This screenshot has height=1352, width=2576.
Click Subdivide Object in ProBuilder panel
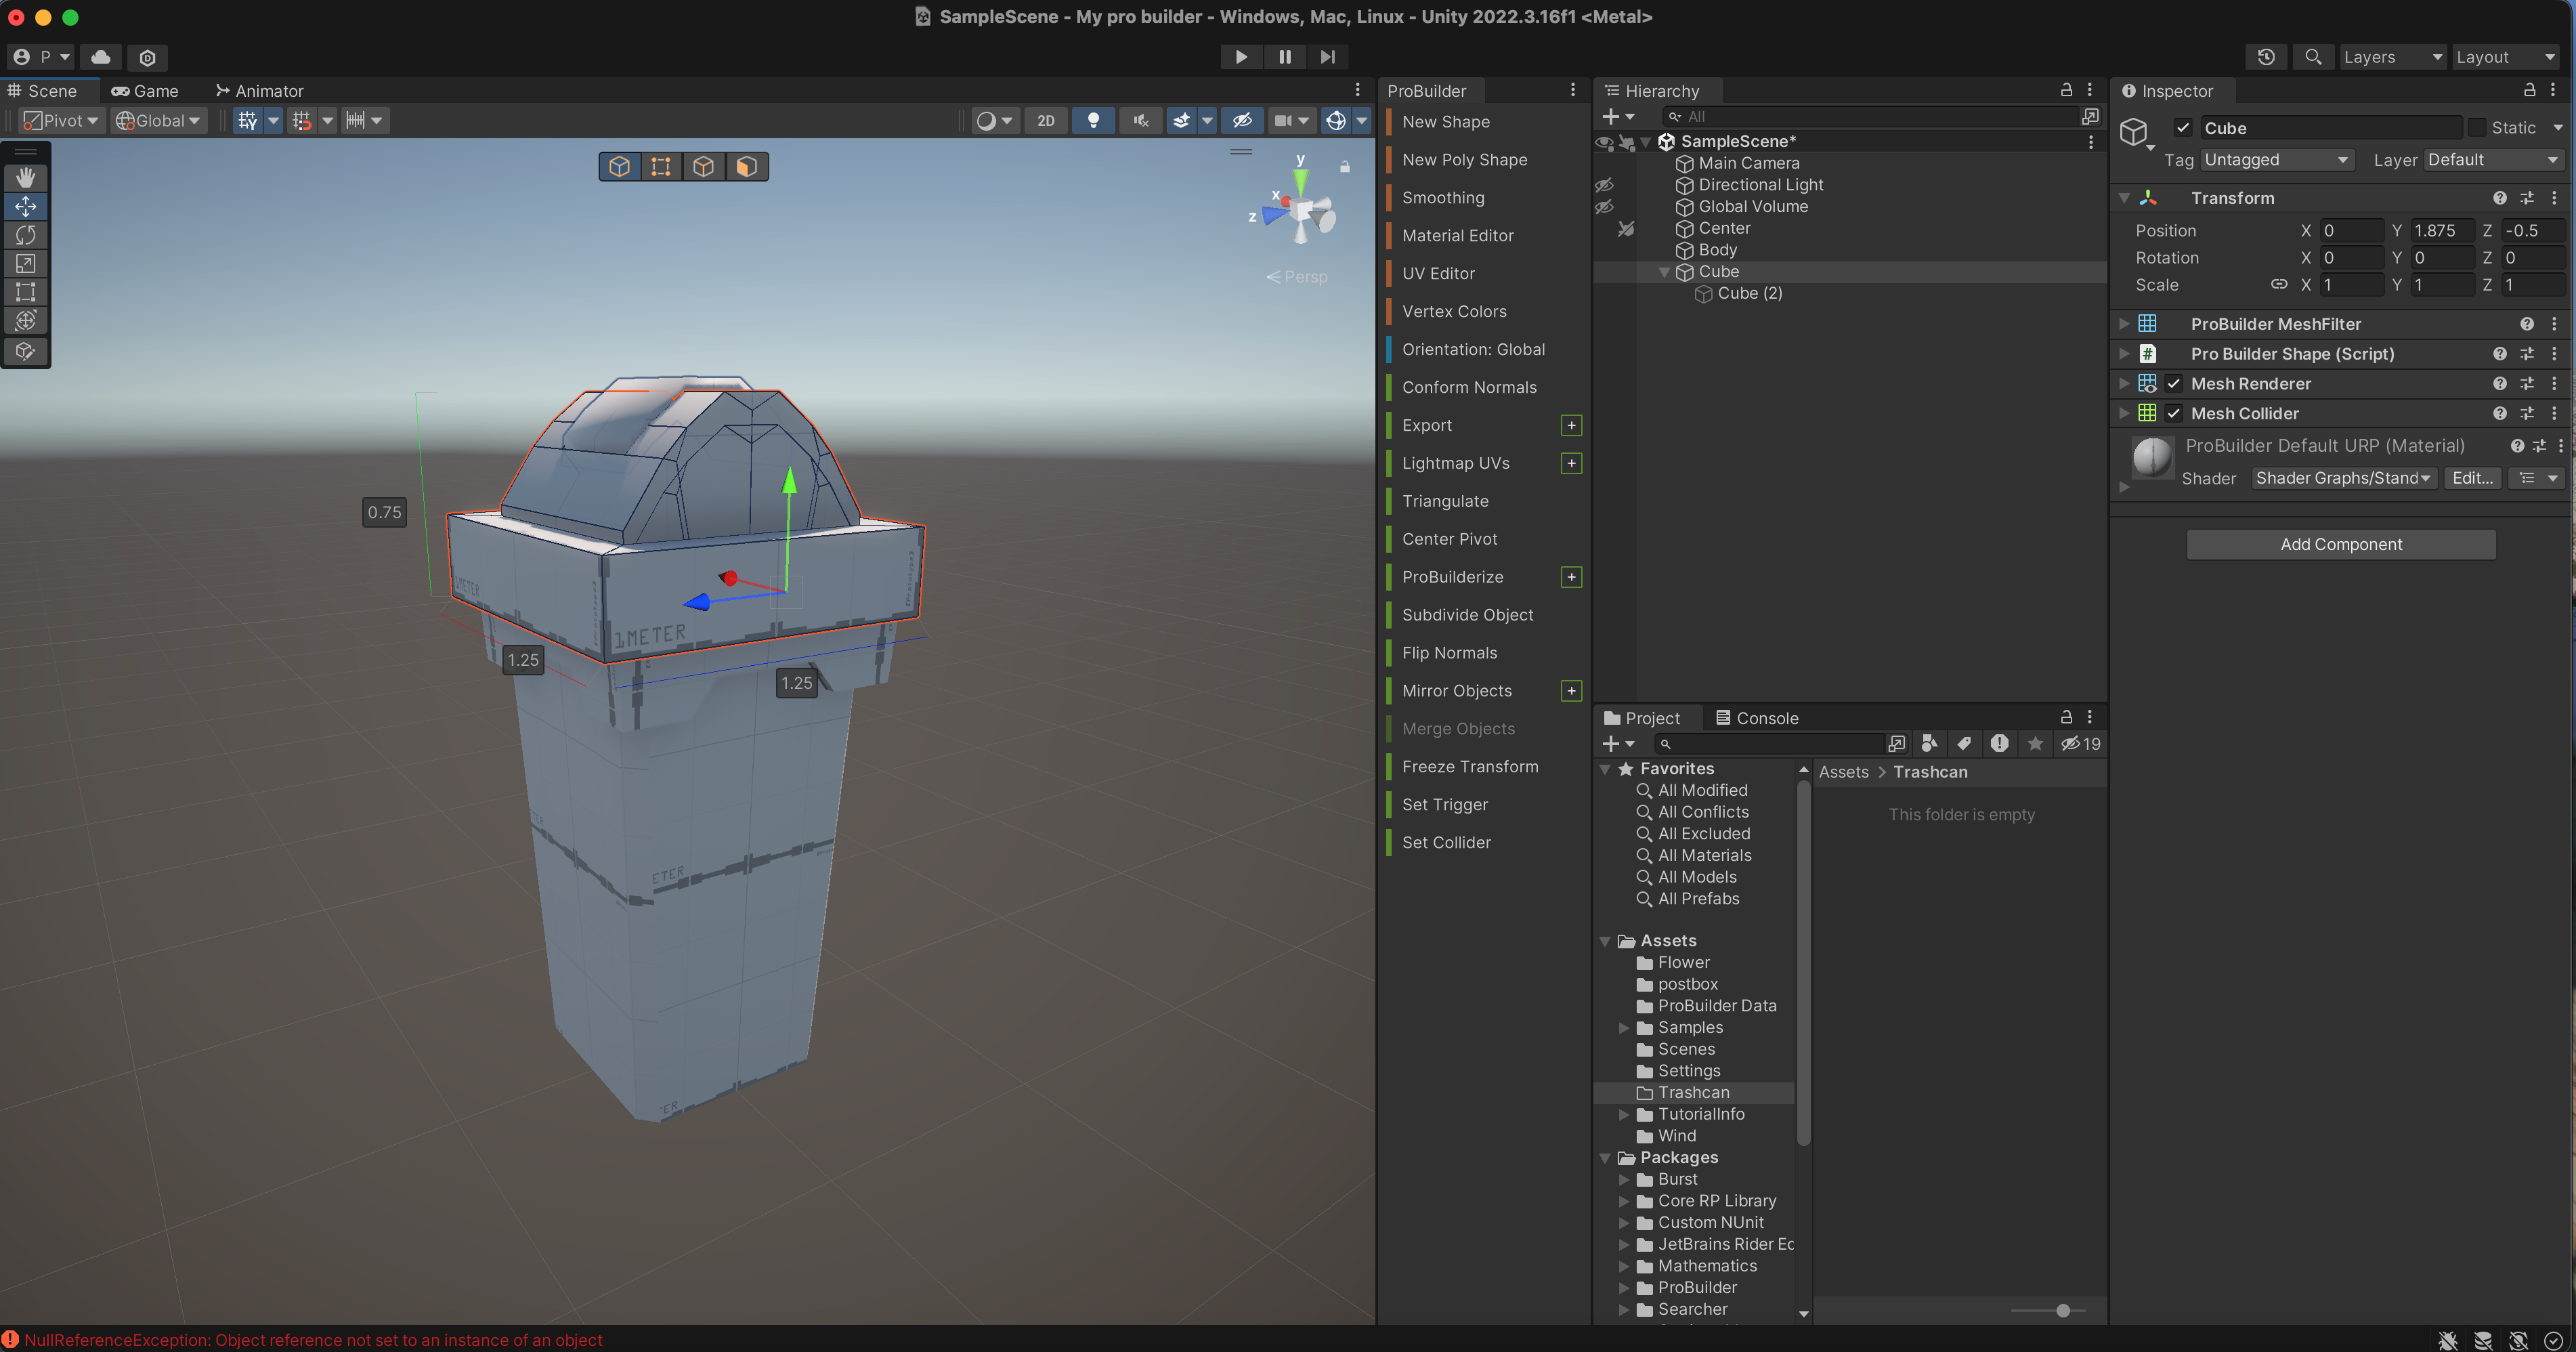coord(1467,615)
